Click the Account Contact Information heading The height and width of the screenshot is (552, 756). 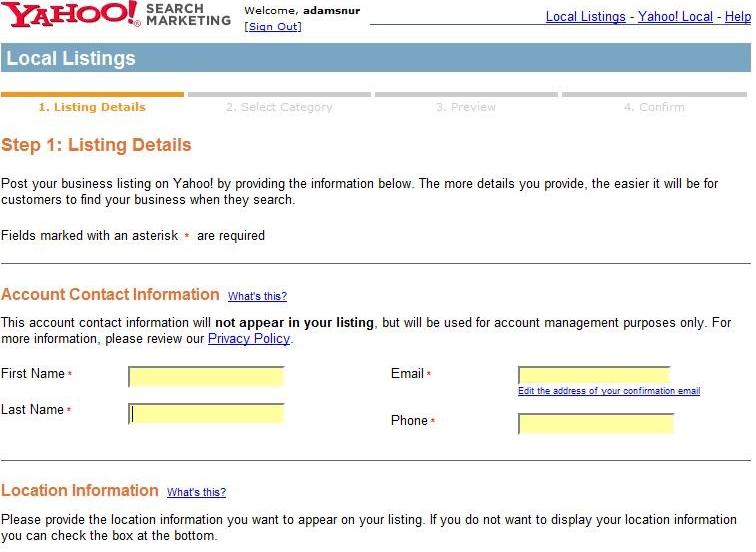click(x=110, y=295)
